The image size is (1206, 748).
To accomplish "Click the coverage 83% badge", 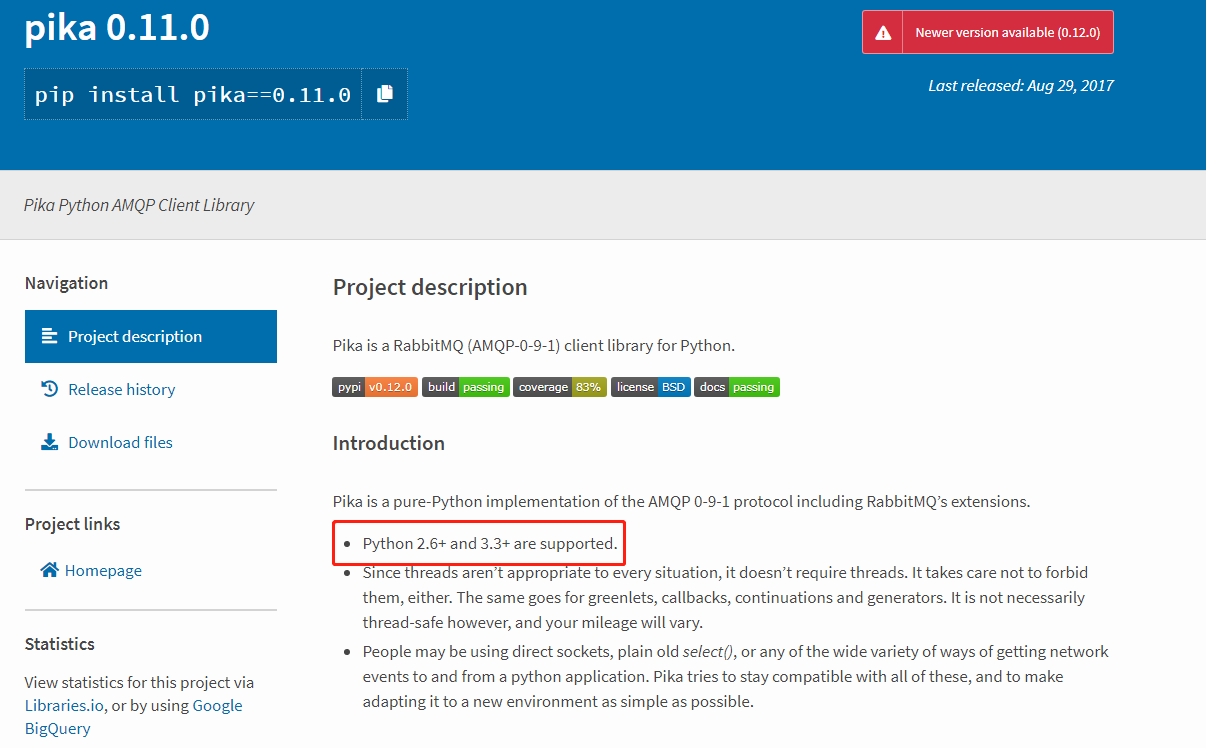I will click(x=560, y=387).
